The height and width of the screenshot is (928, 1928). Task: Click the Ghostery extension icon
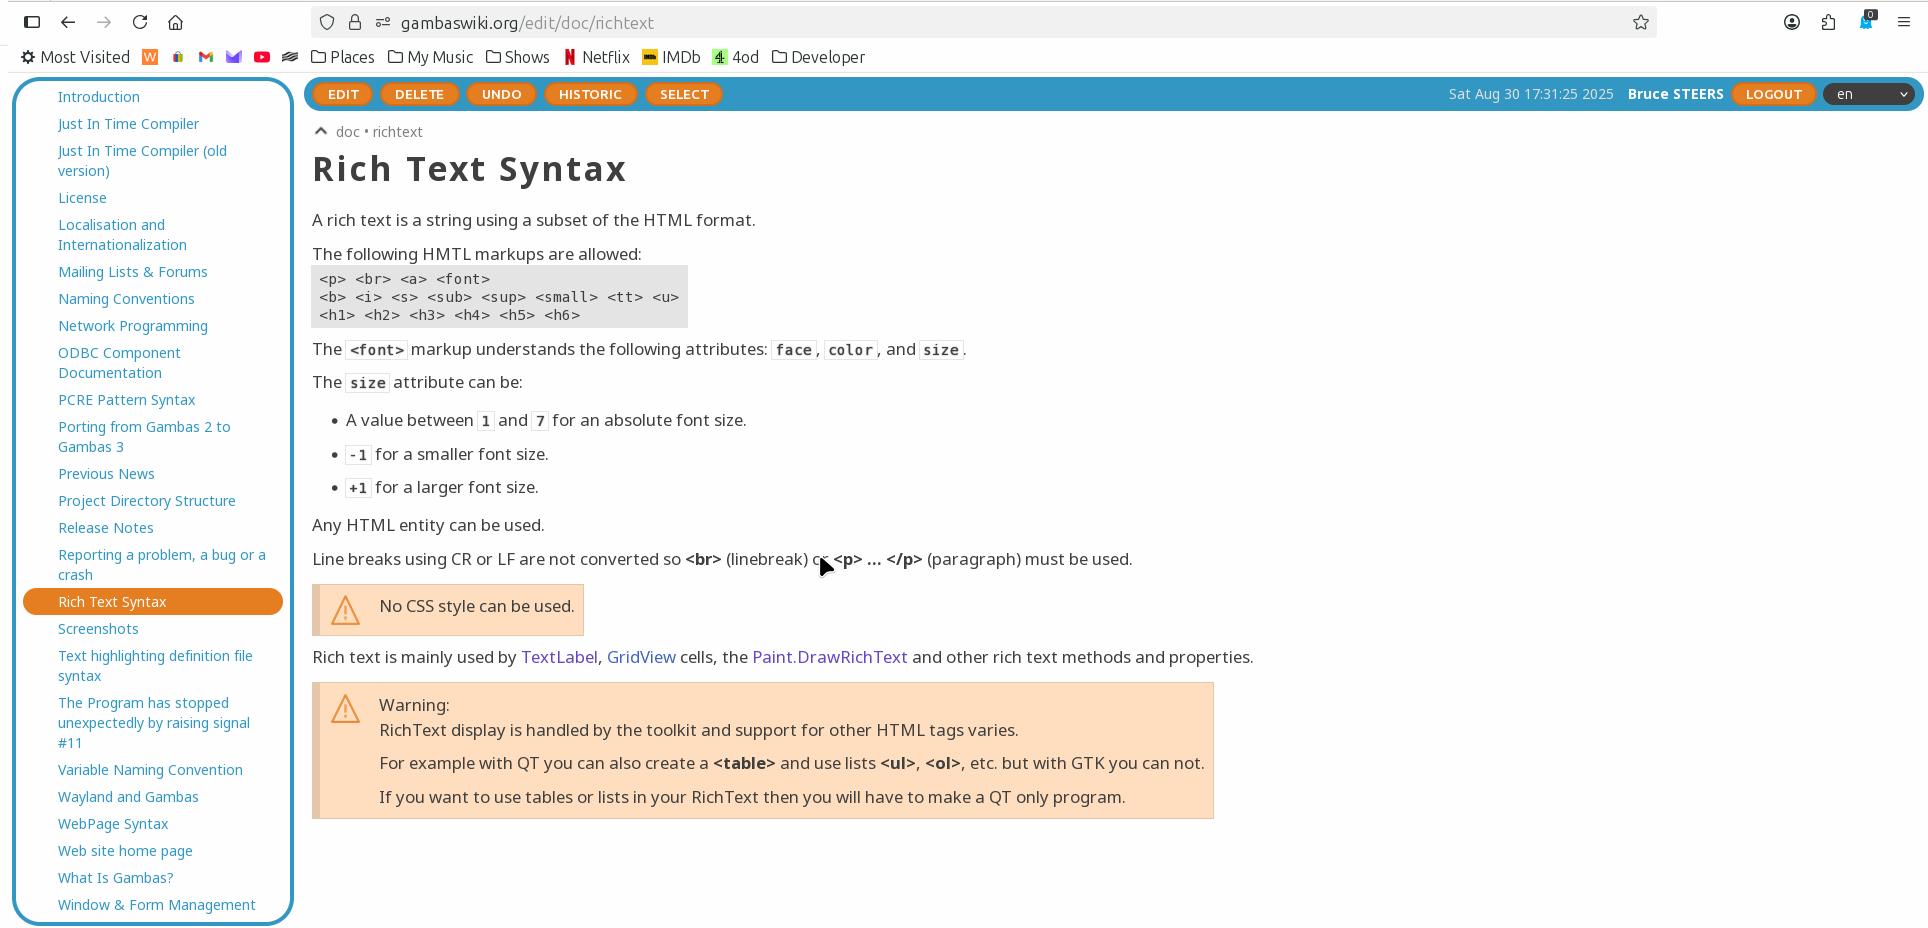point(1866,22)
